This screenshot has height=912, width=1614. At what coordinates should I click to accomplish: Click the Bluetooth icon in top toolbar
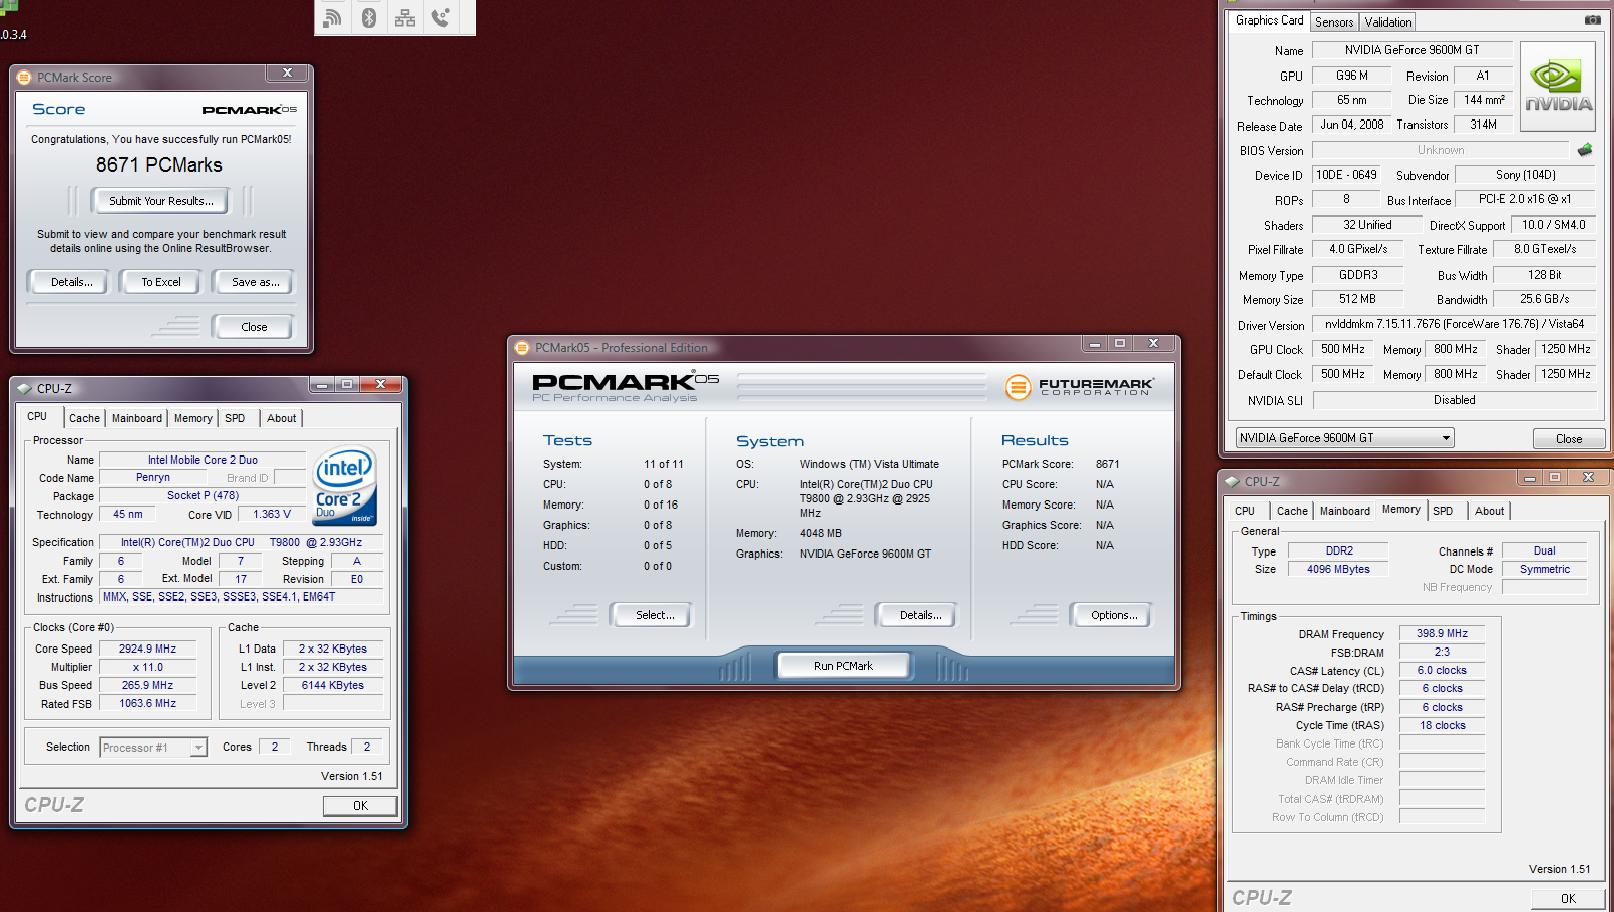(x=369, y=17)
